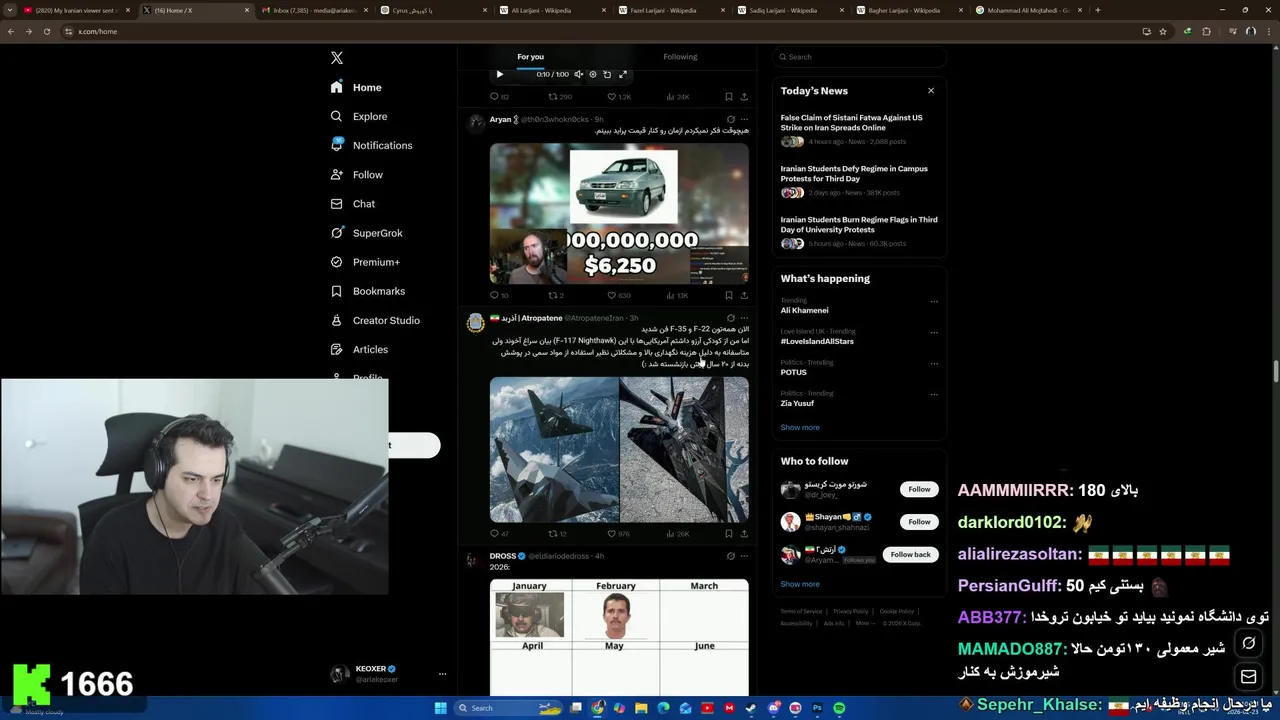Viewport: 1280px width, 720px height.
Task: Show more under What's happening
Action: (x=800, y=427)
